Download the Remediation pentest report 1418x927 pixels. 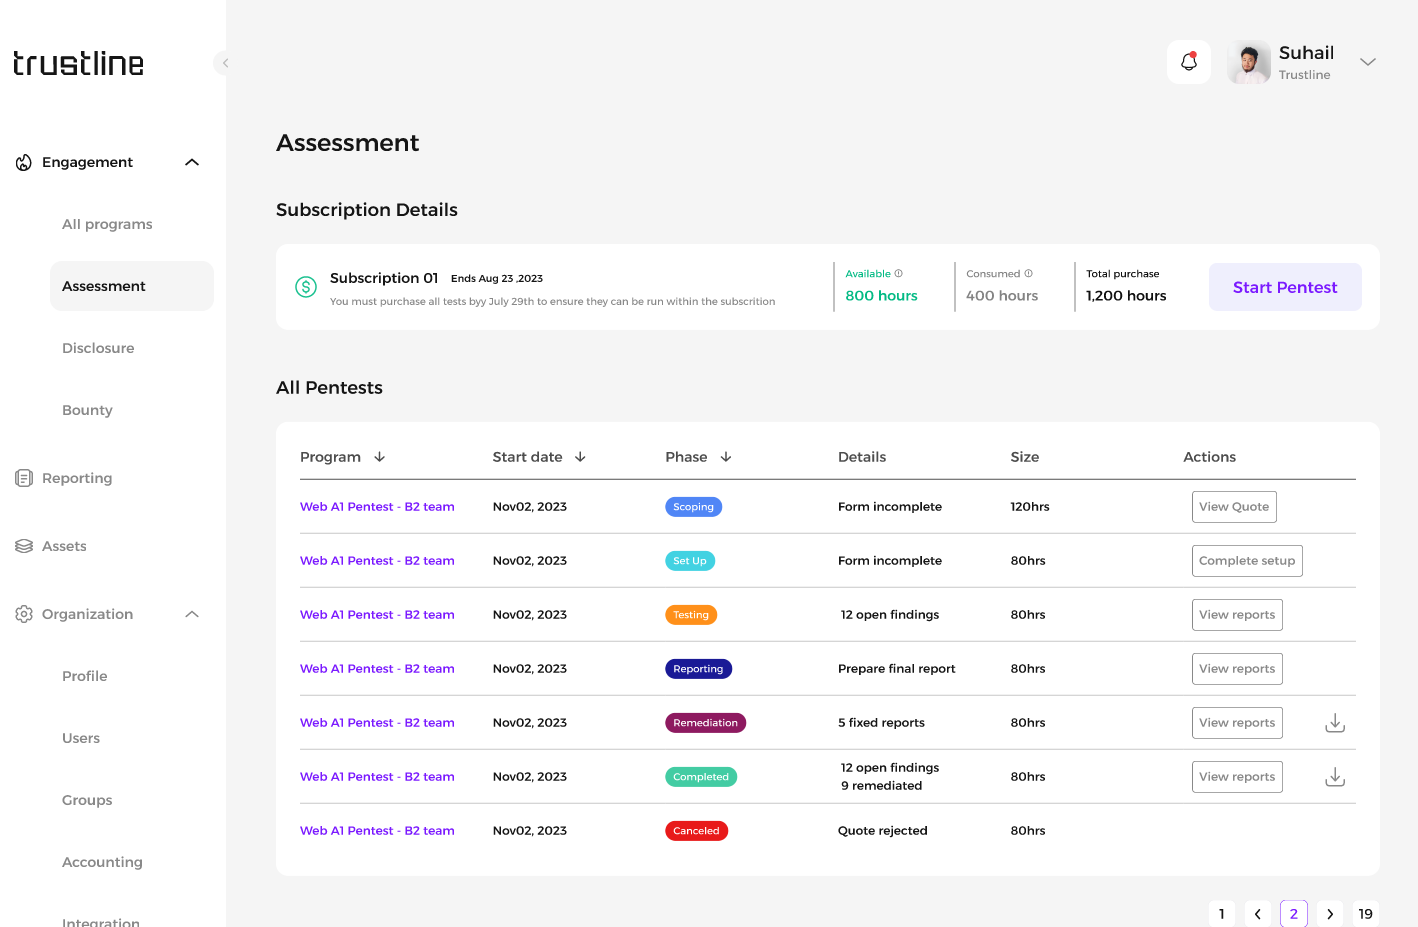(x=1334, y=723)
